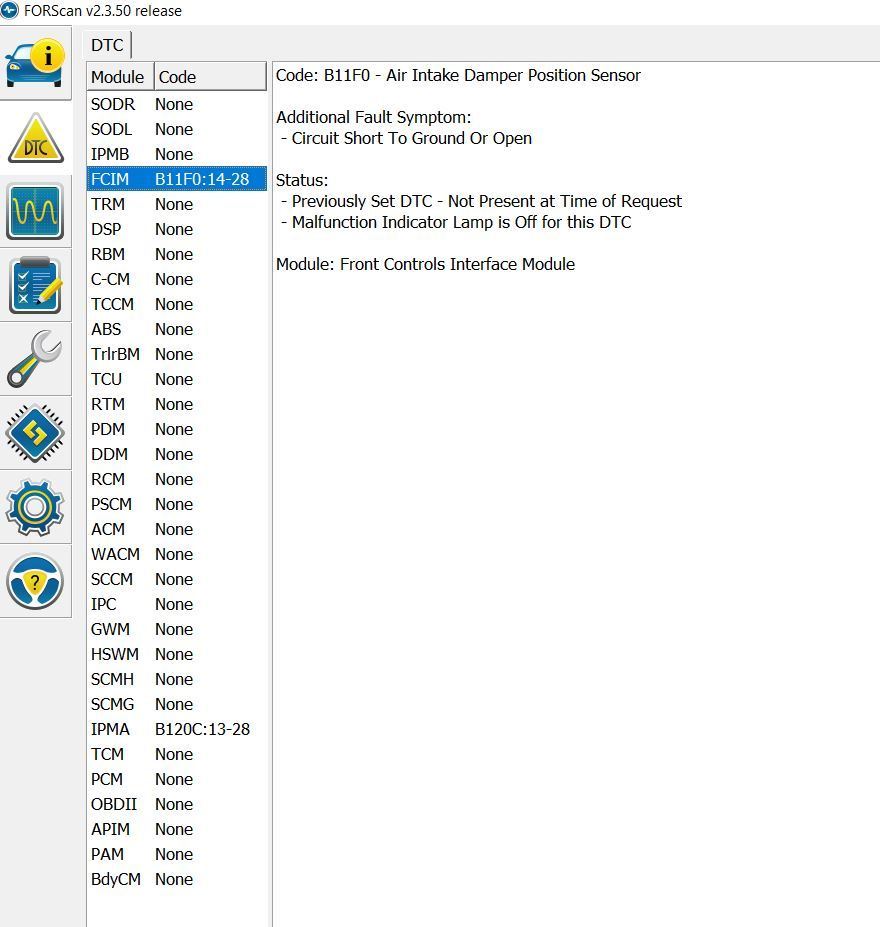Image resolution: width=880 pixels, height=927 pixels.
Task: Select the IPMA row with B120C:13-28
Action: [x=176, y=729]
